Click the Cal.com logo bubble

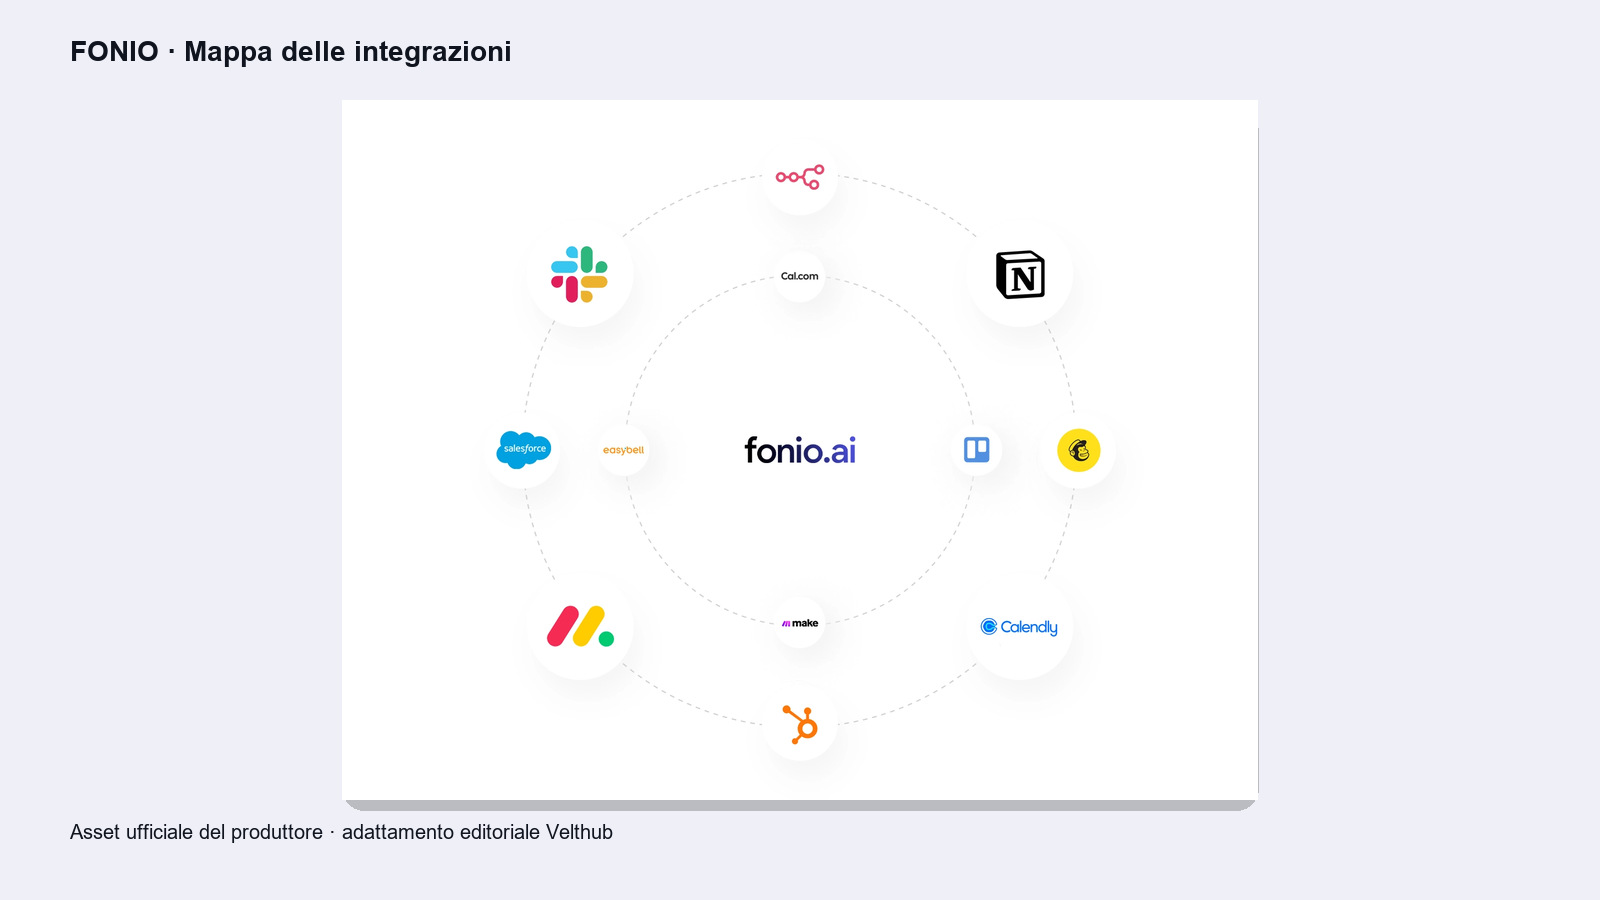(x=800, y=276)
